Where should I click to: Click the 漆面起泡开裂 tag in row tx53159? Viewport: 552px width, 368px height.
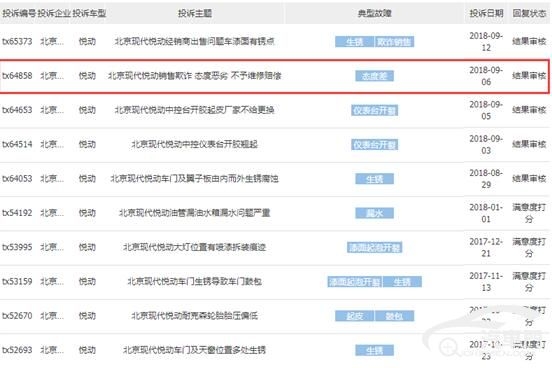point(355,282)
